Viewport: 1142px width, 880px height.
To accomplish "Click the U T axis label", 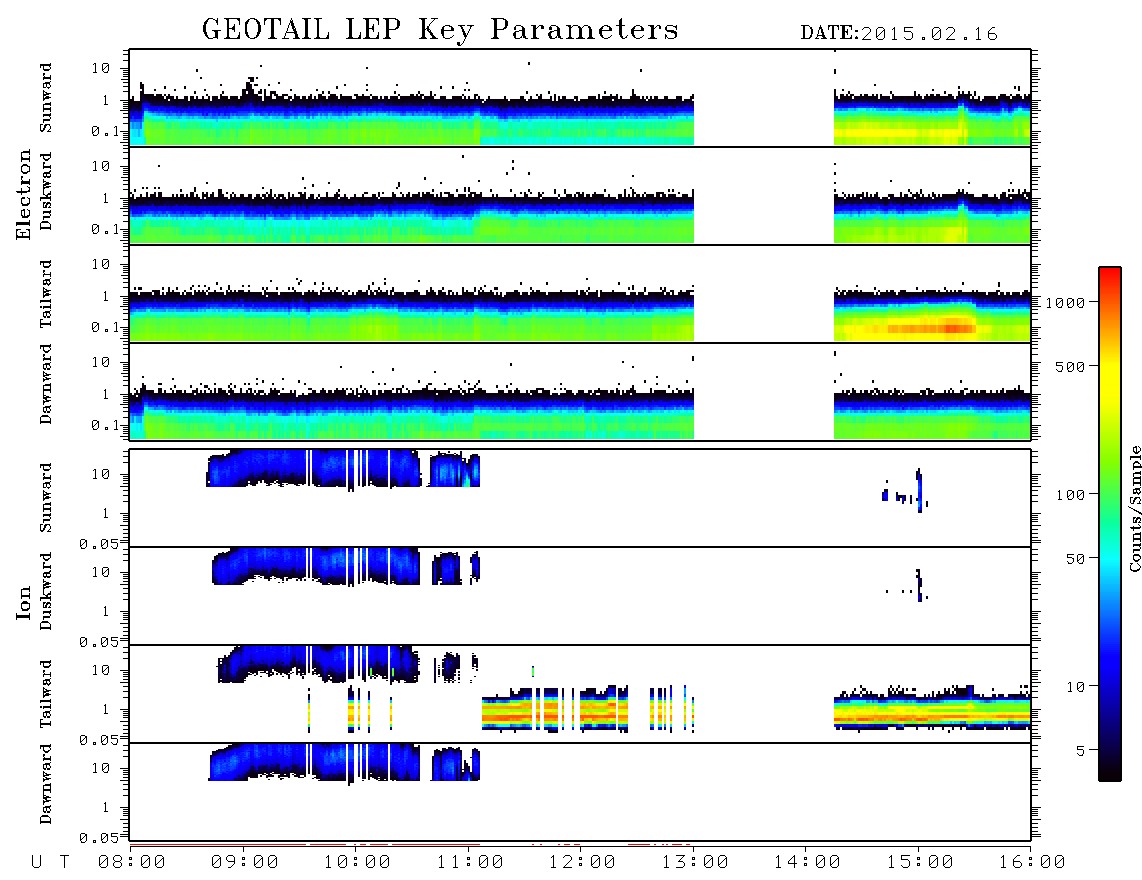I will pyautogui.click(x=50, y=863).
